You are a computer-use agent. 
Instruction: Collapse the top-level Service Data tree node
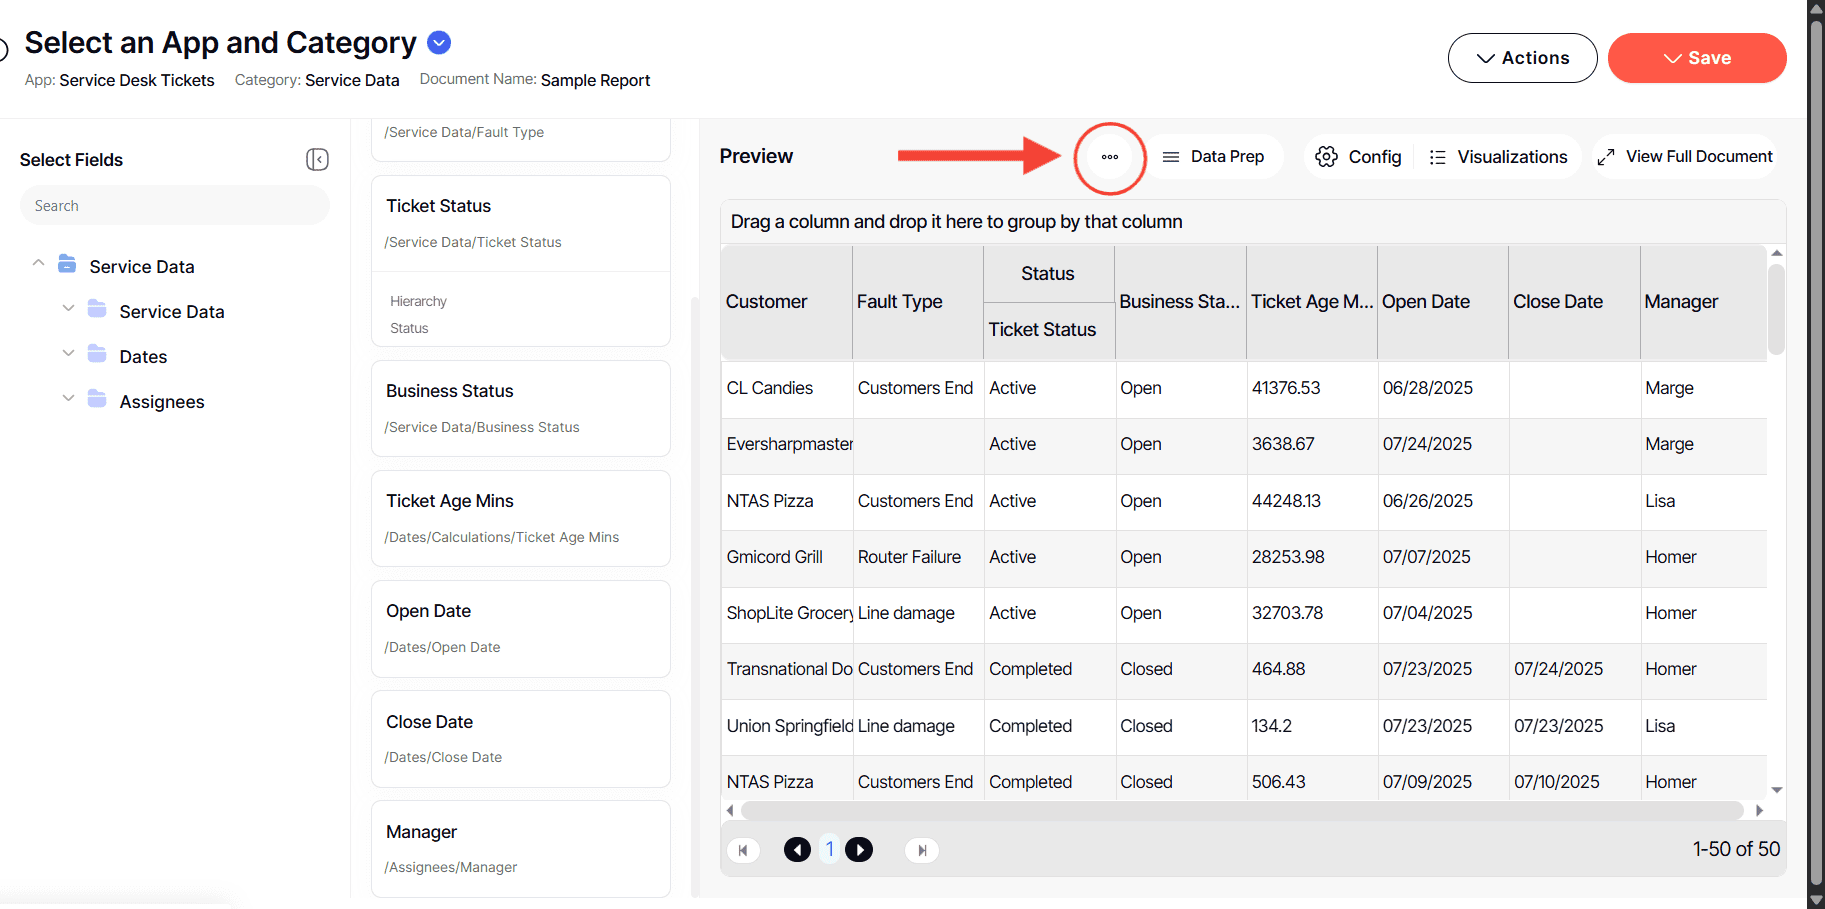[x=38, y=264]
